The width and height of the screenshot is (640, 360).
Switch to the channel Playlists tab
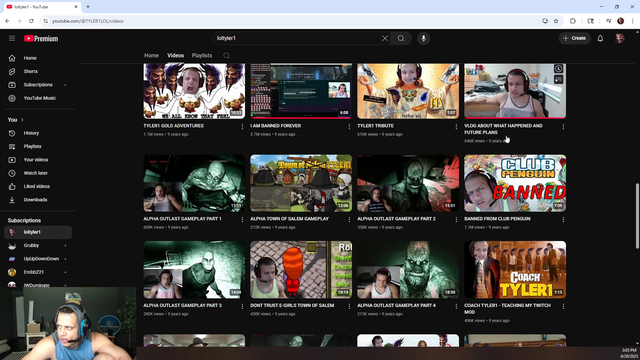pyautogui.click(x=202, y=56)
